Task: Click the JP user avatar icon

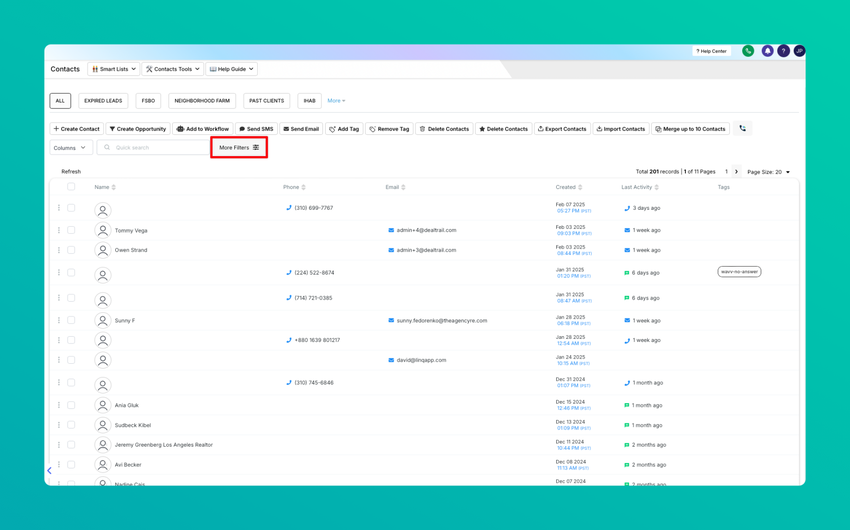Action: 799,51
